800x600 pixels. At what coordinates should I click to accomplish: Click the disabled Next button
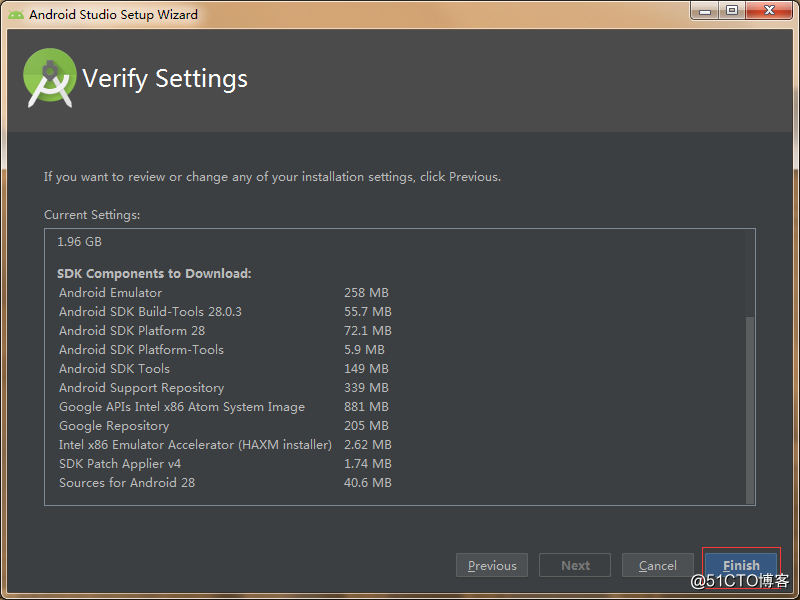click(x=575, y=565)
